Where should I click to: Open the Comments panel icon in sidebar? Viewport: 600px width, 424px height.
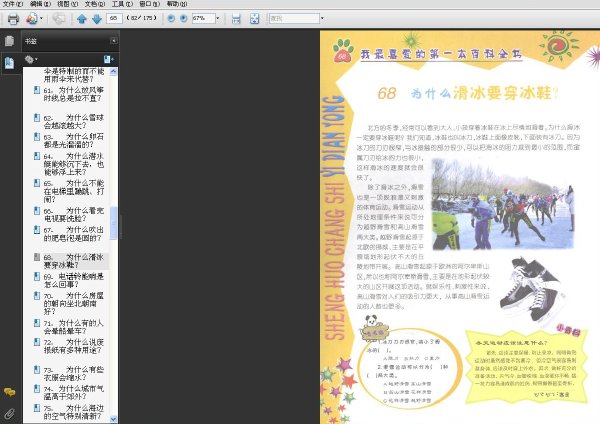click(x=10, y=392)
